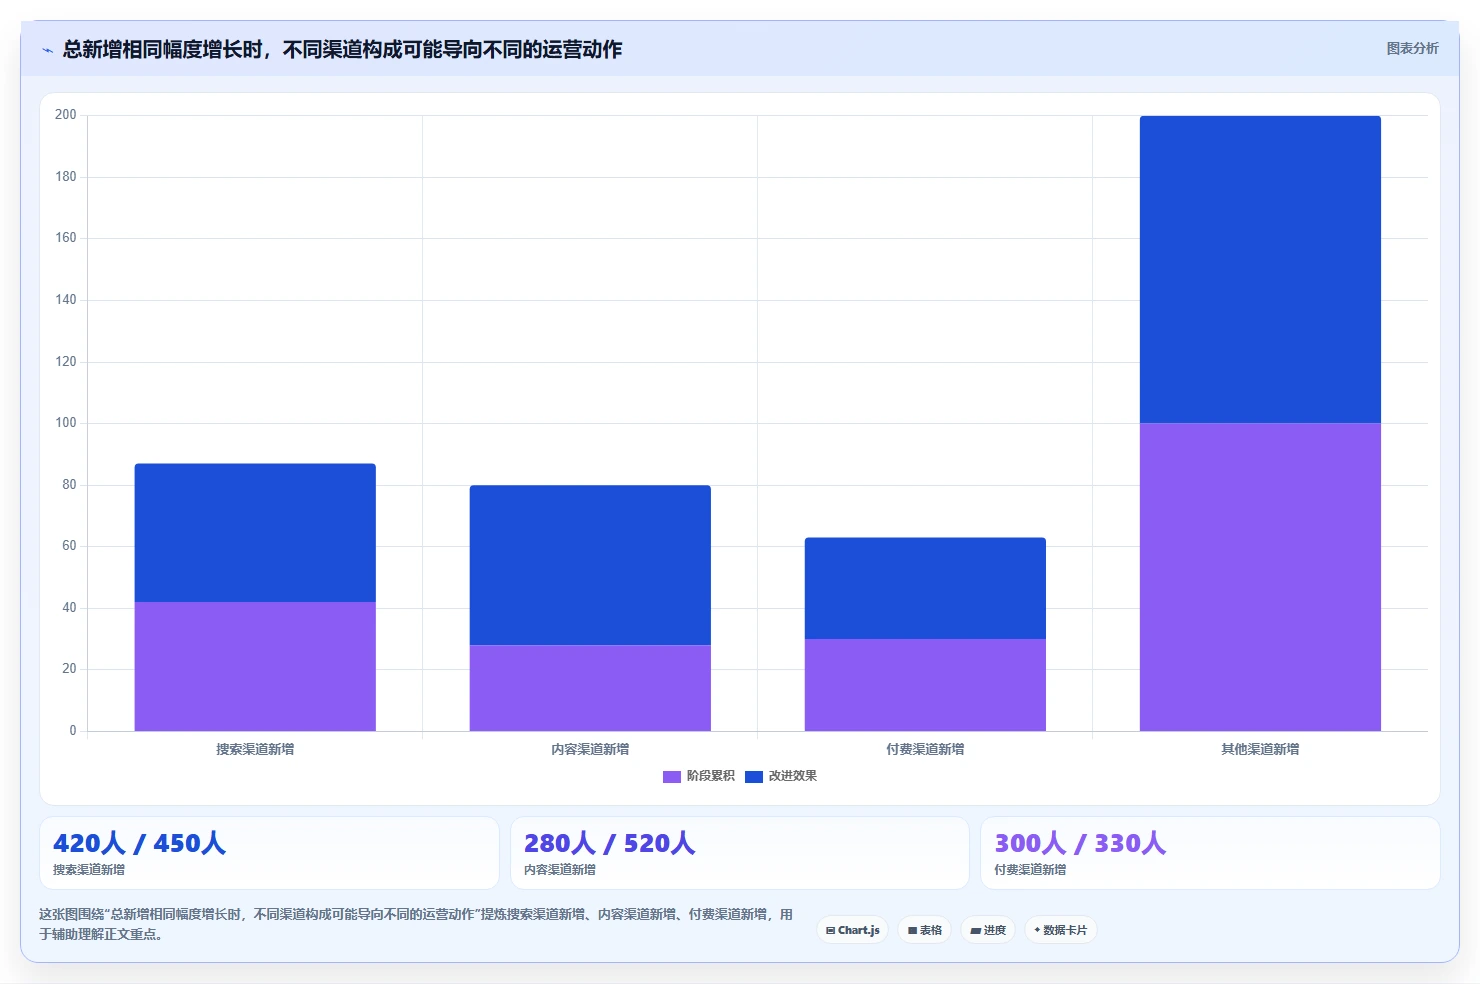Click the description paragraph below the cards
1480x984 pixels.
(x=416, y=924)
